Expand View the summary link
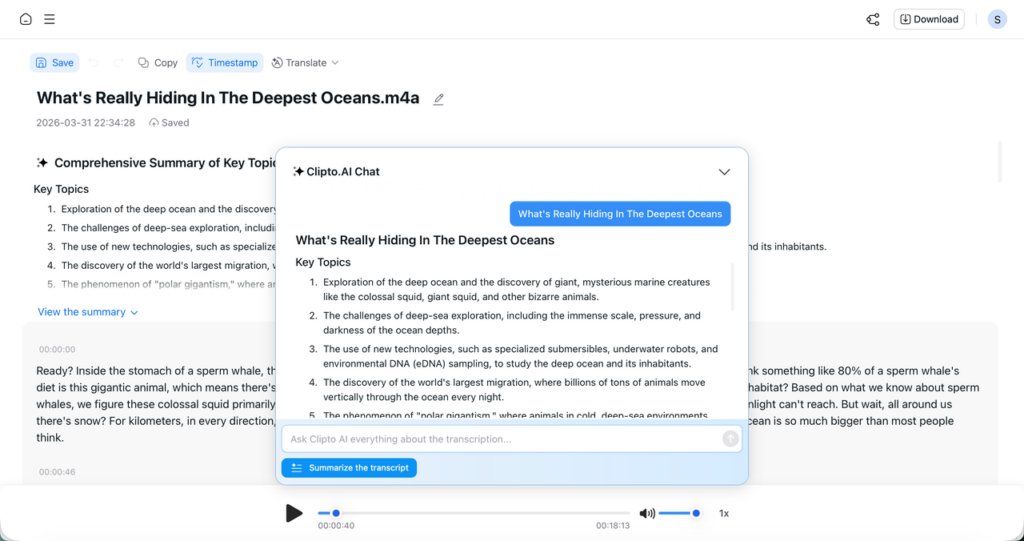Screen dimensions: 1024x541 pos(87,312)
